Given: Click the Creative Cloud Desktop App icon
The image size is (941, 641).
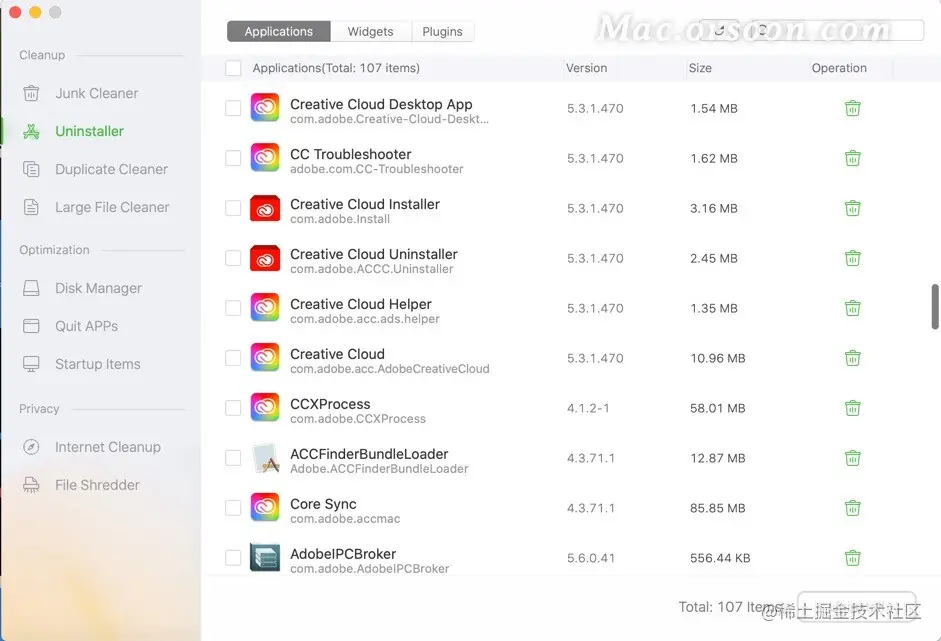Looking at the screenshot, I should coord(265,107).
